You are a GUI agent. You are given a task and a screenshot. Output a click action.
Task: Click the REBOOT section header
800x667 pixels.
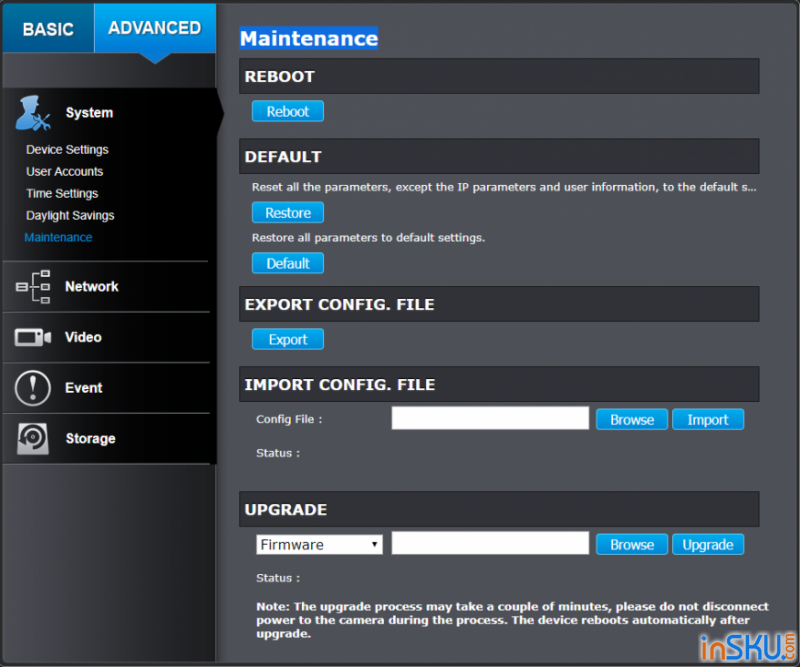[499, 76]
